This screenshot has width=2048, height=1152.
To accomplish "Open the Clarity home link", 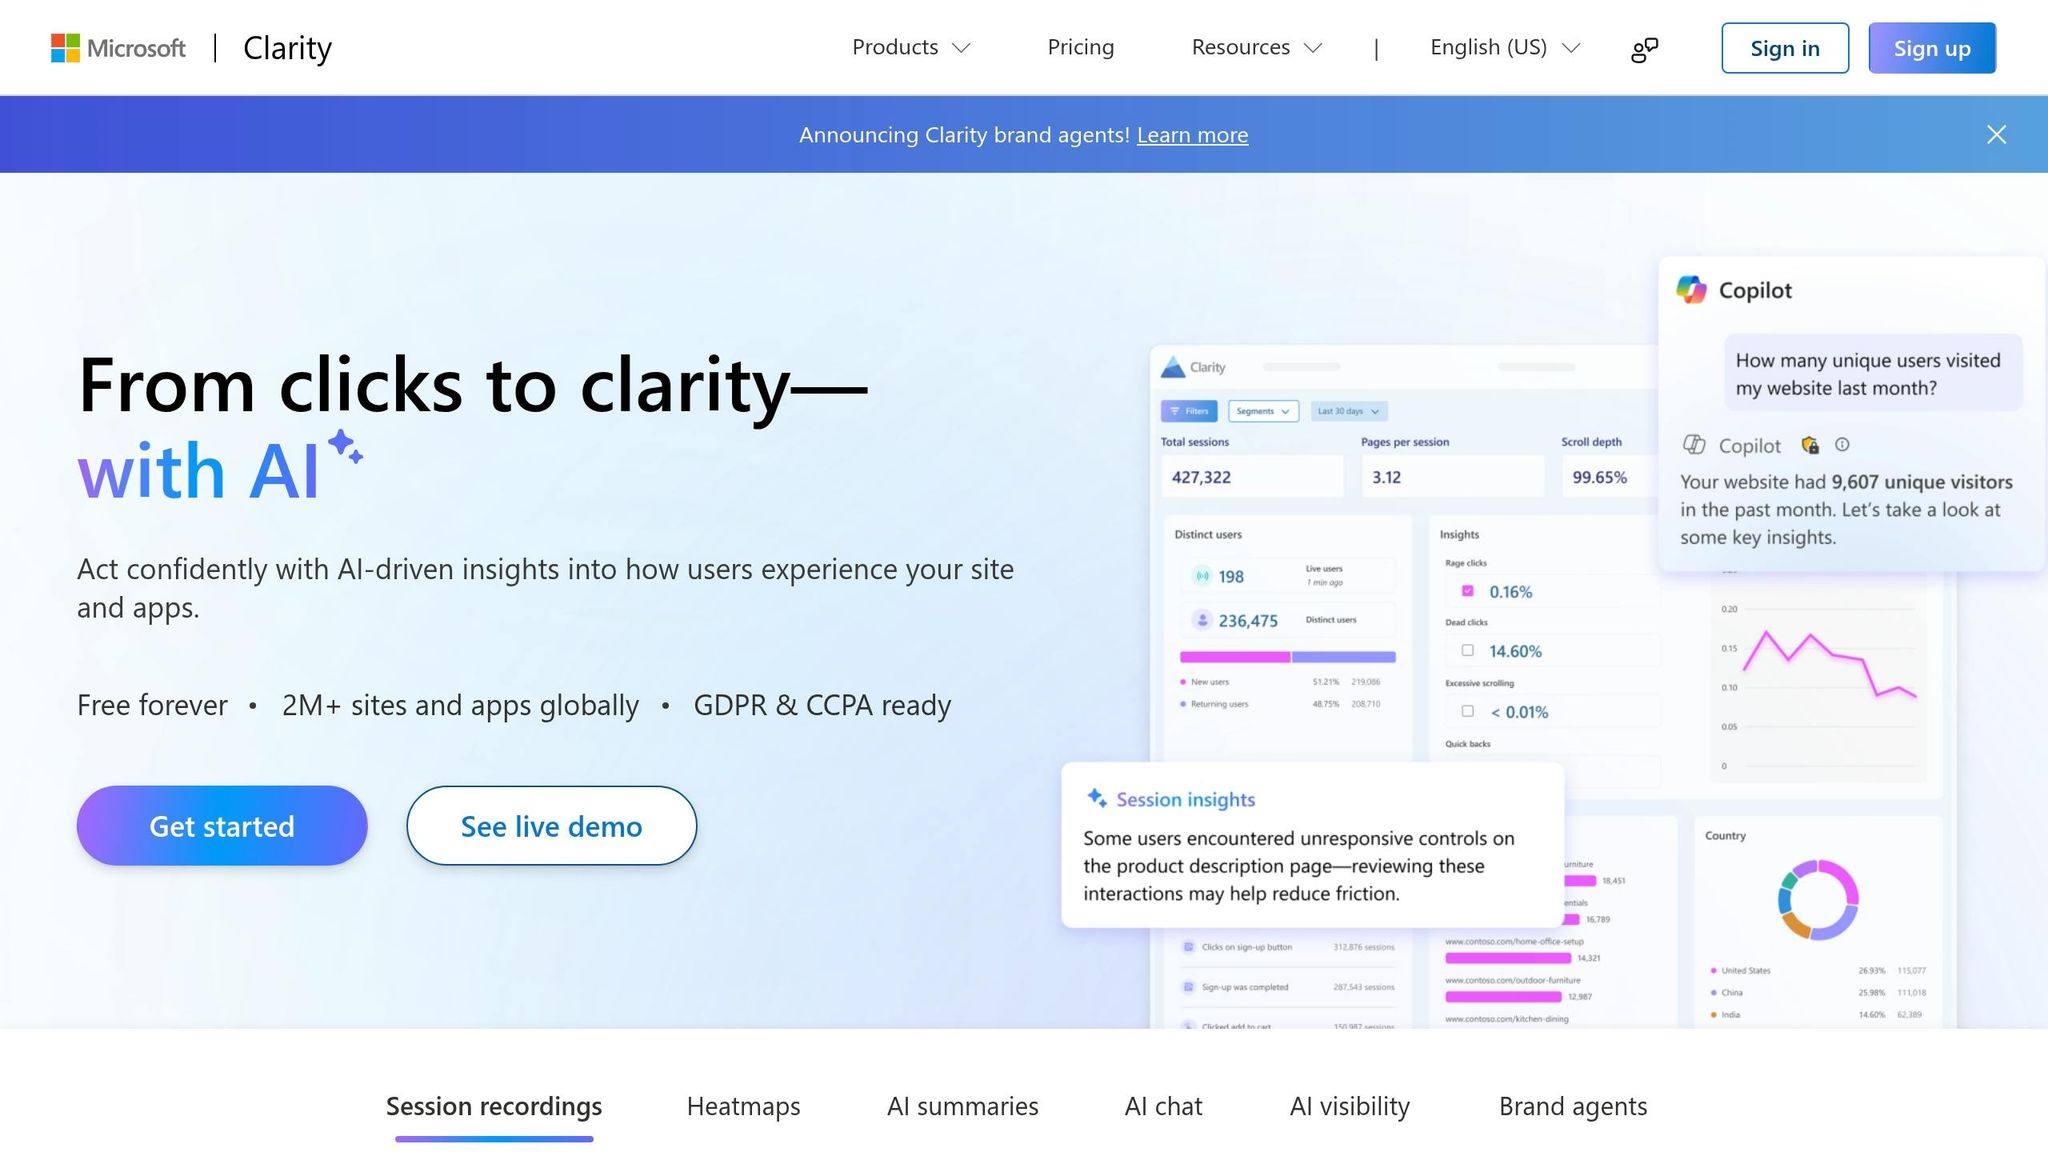I will click(x=287, y=48).
